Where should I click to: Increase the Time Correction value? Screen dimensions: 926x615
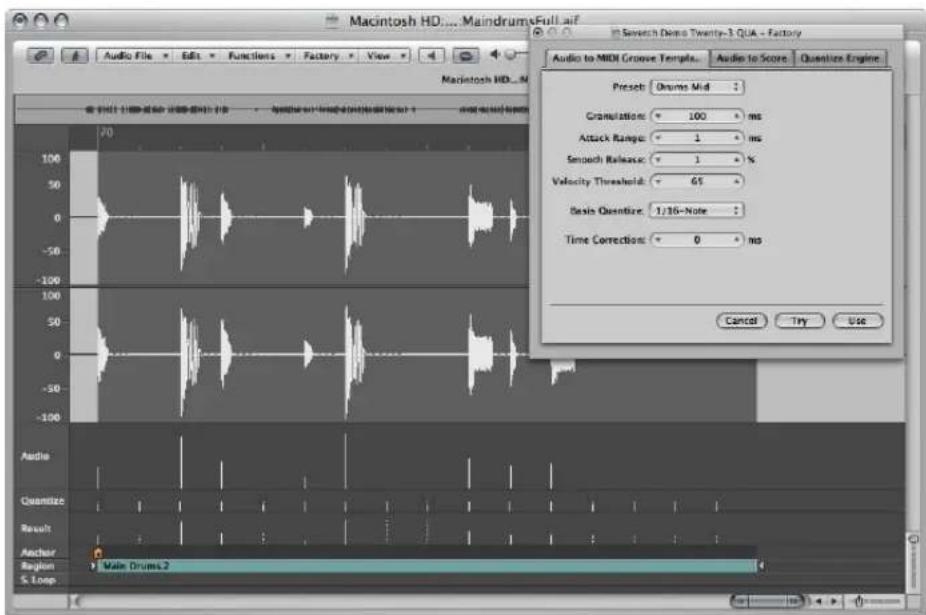[736, 239]
